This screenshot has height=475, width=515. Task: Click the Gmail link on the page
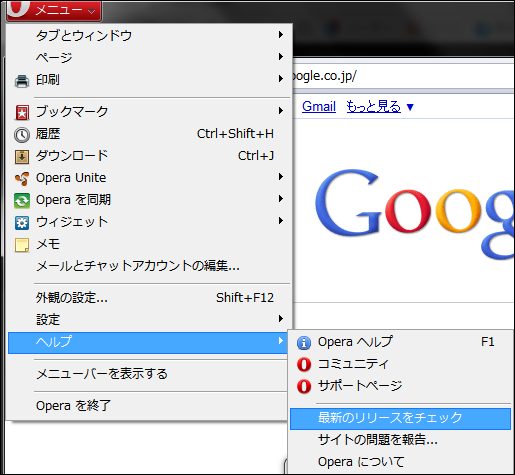coord(319,107)
